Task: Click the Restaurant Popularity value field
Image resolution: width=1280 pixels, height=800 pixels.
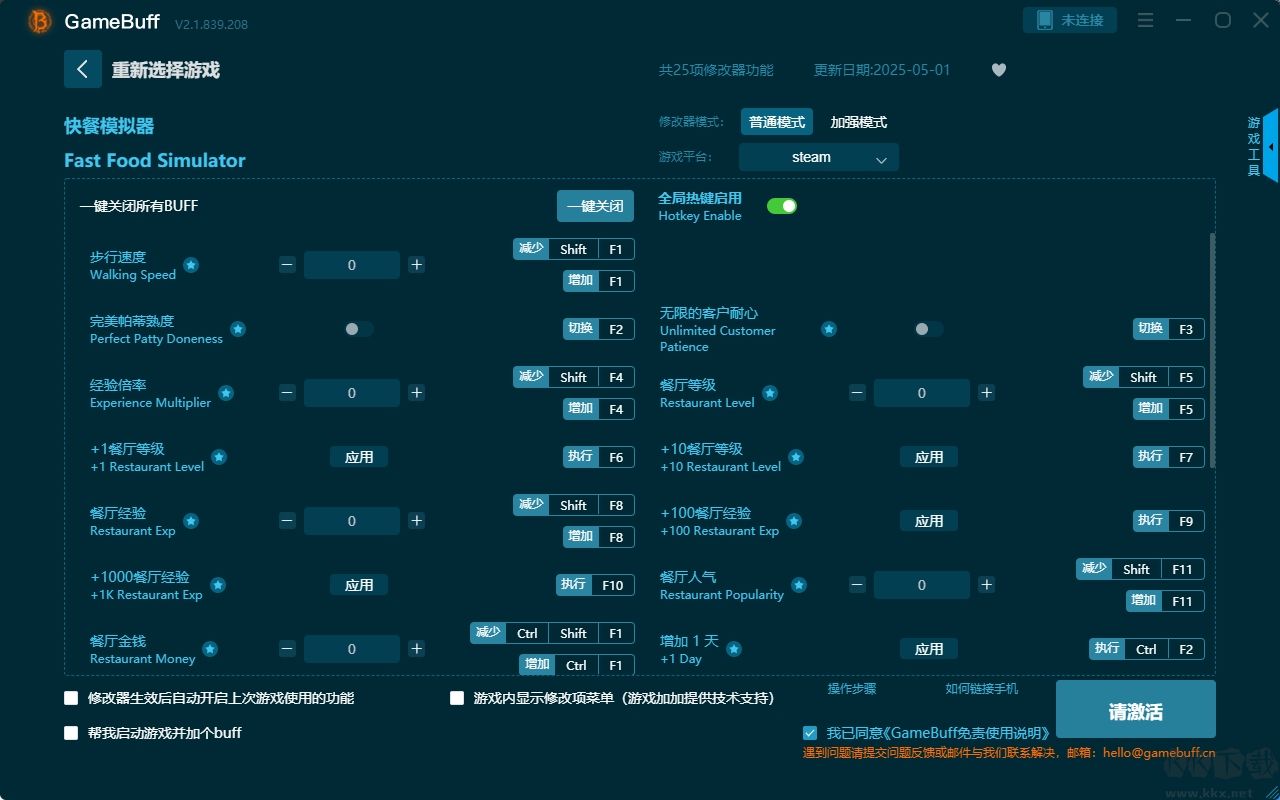Action: pyautogui.click(x=922, y=585)
